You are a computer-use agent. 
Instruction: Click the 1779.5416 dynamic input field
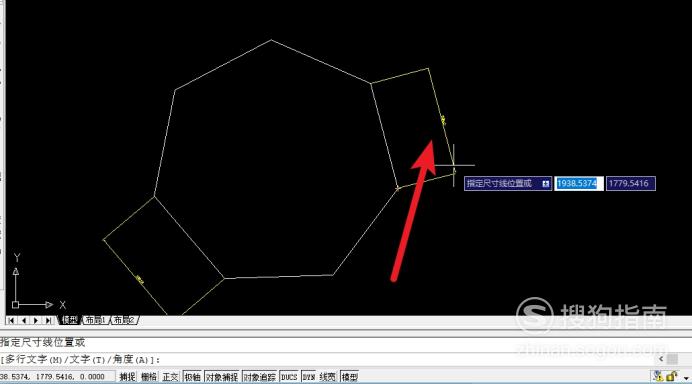631,183
